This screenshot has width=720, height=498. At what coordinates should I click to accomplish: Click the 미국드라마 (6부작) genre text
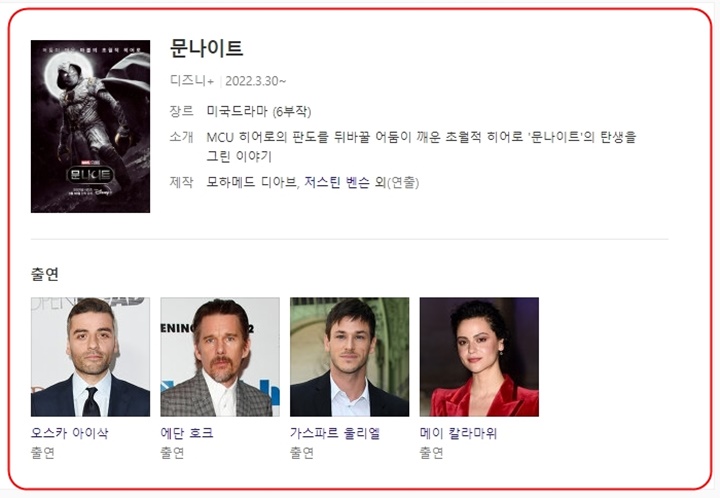tap(259, 112)
